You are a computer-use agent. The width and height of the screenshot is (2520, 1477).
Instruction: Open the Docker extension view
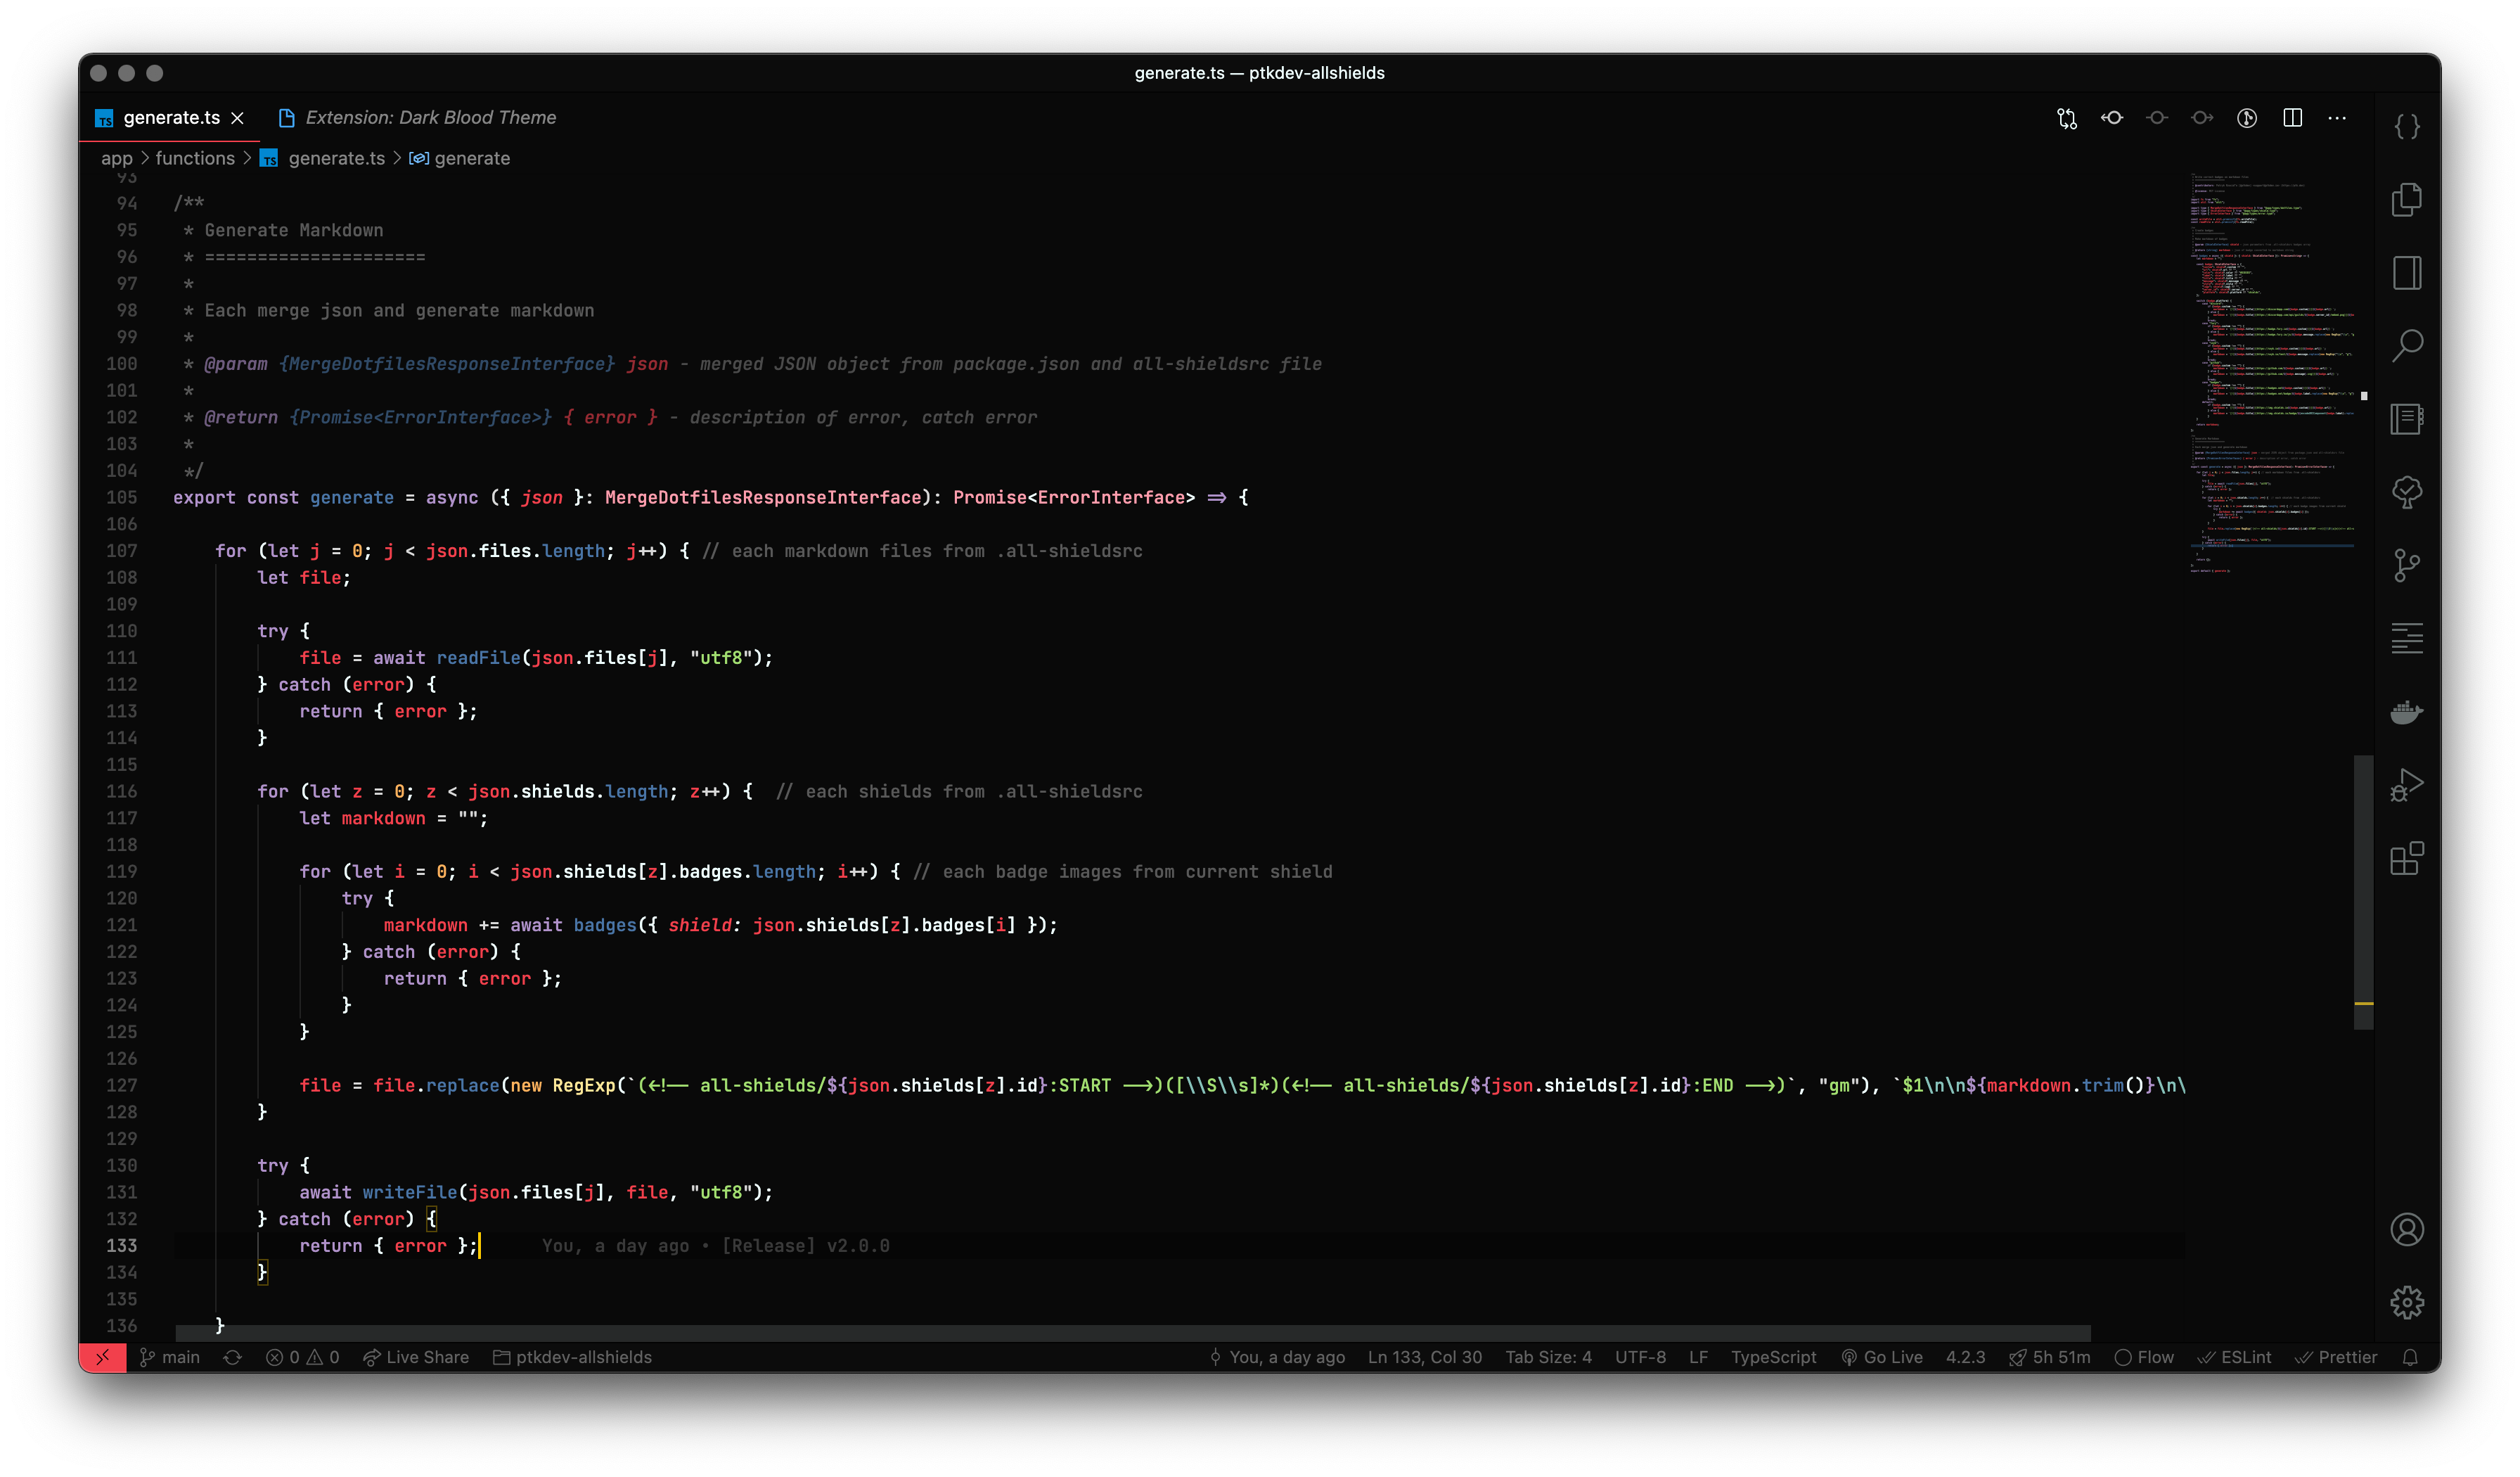click(2406, 712)
